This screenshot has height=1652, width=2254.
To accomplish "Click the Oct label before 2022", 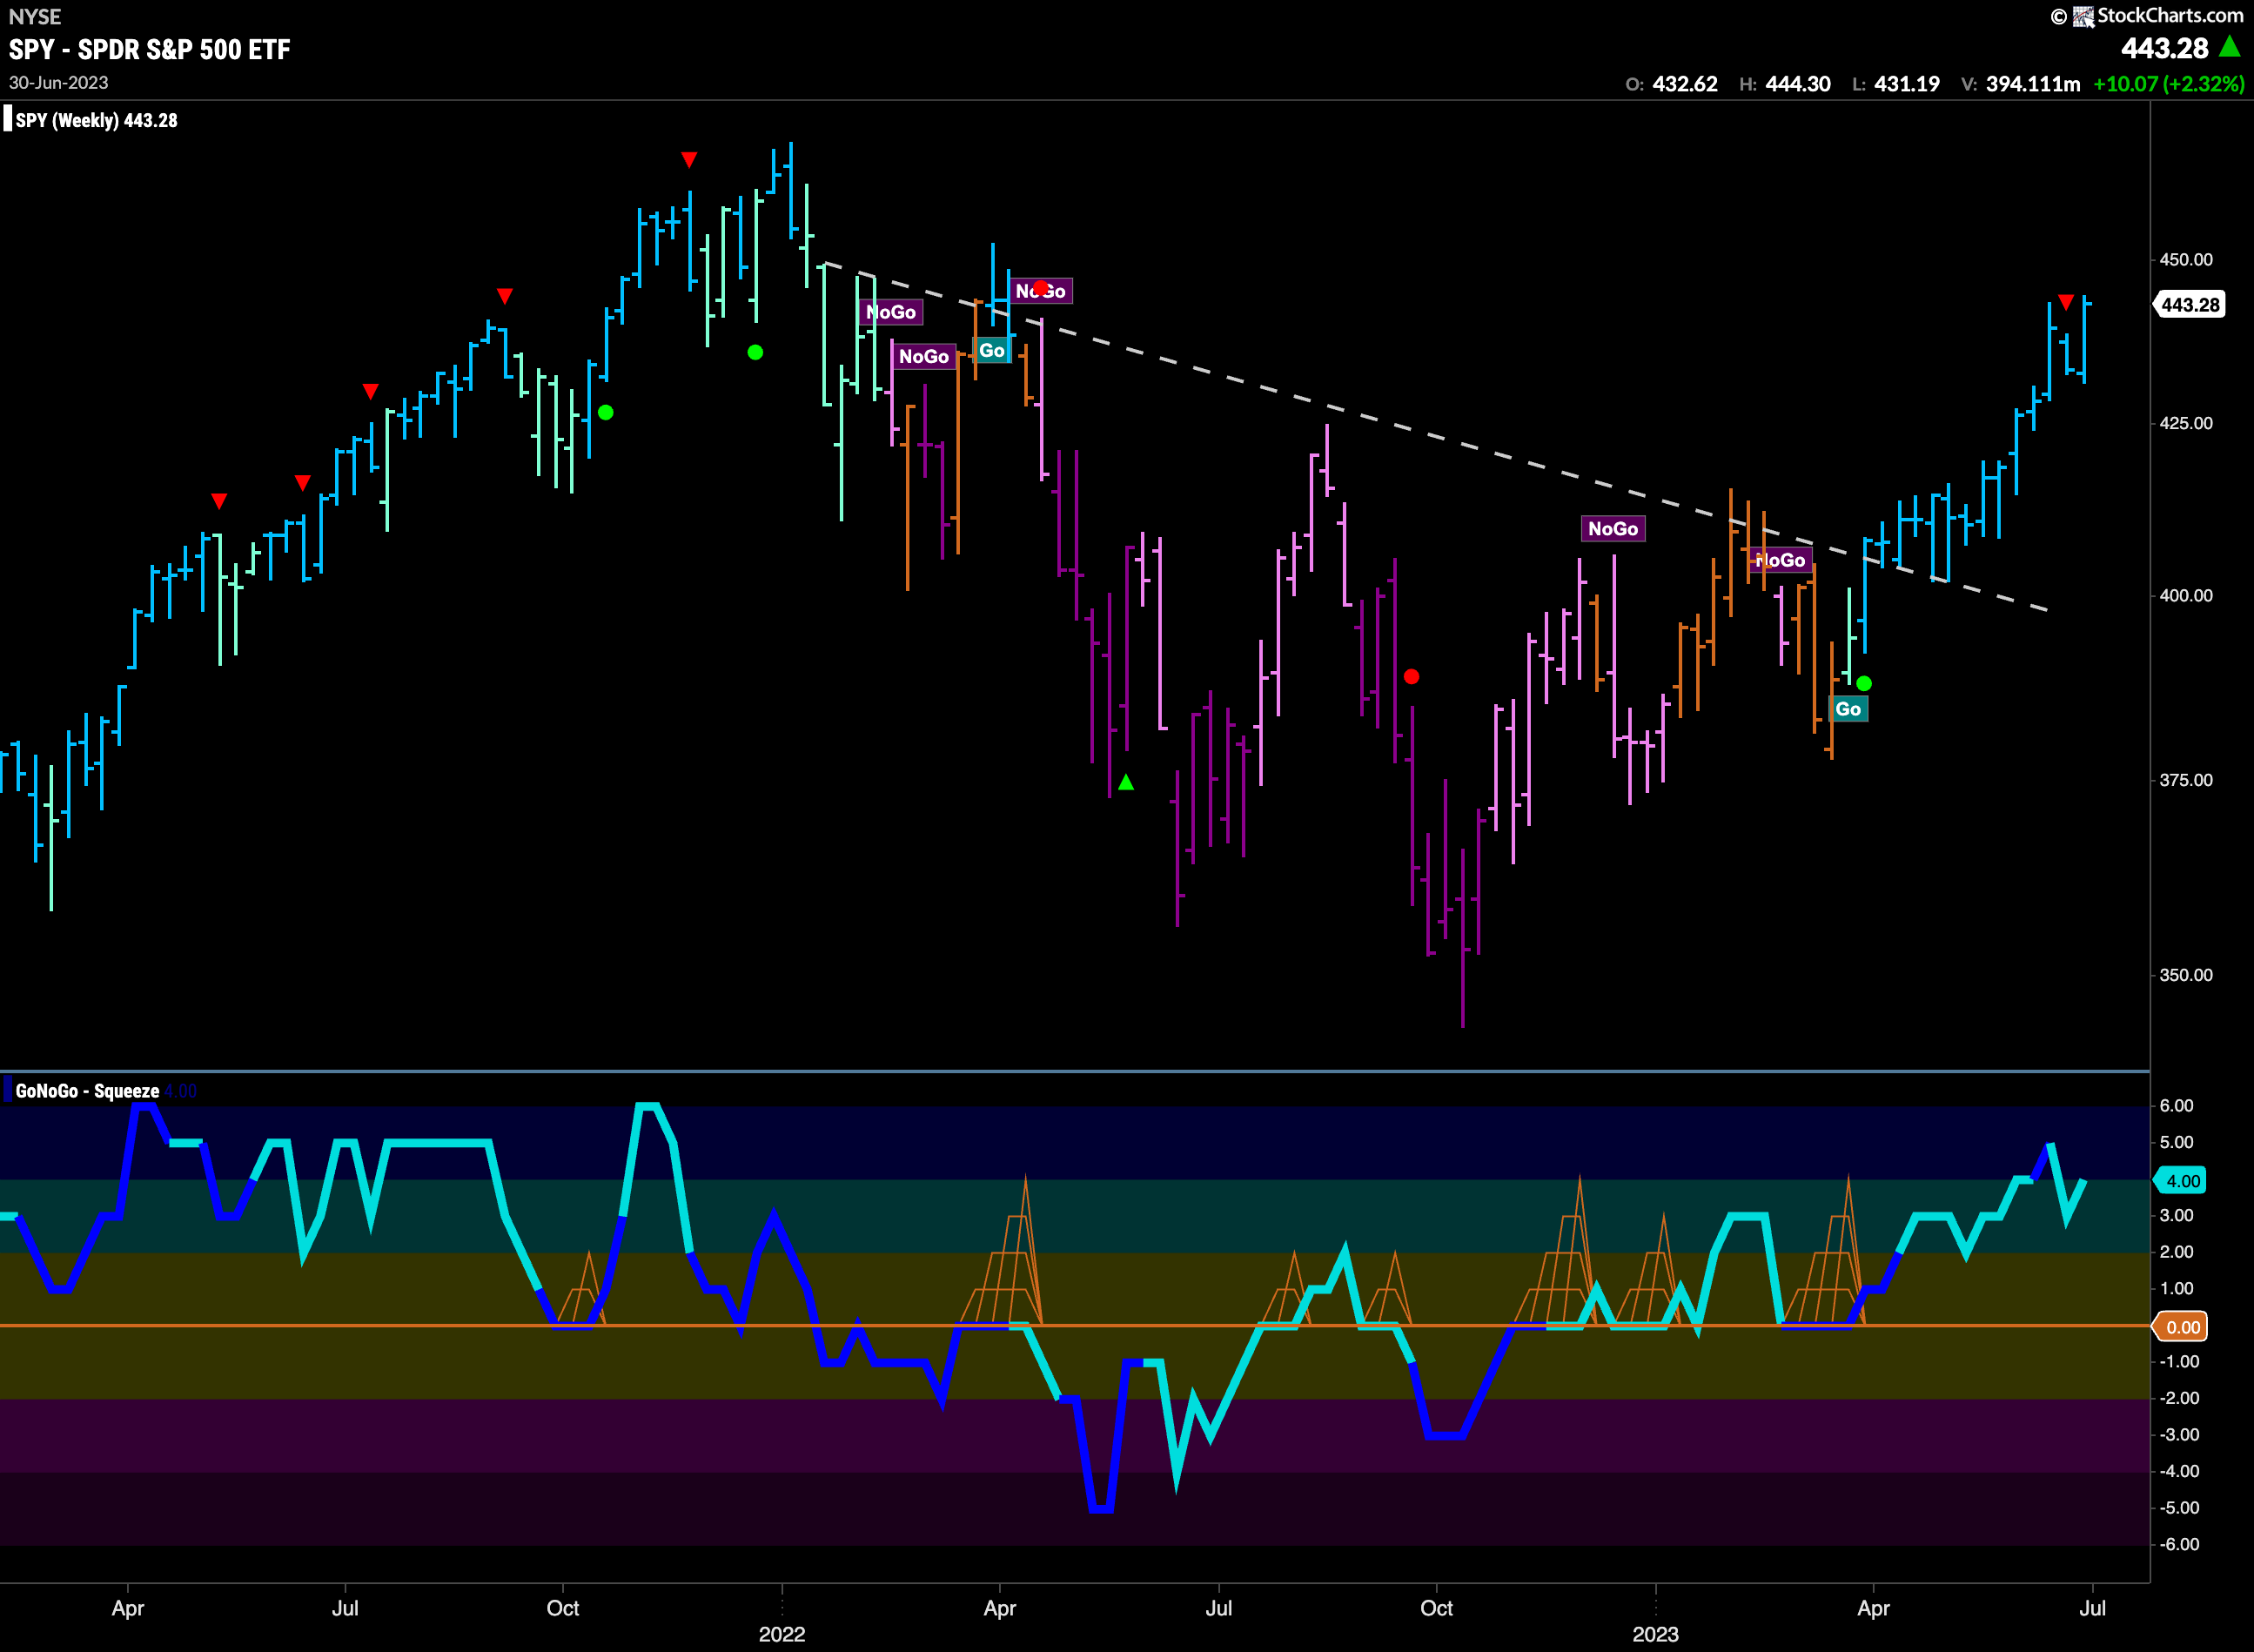I will pos(563,1609).
